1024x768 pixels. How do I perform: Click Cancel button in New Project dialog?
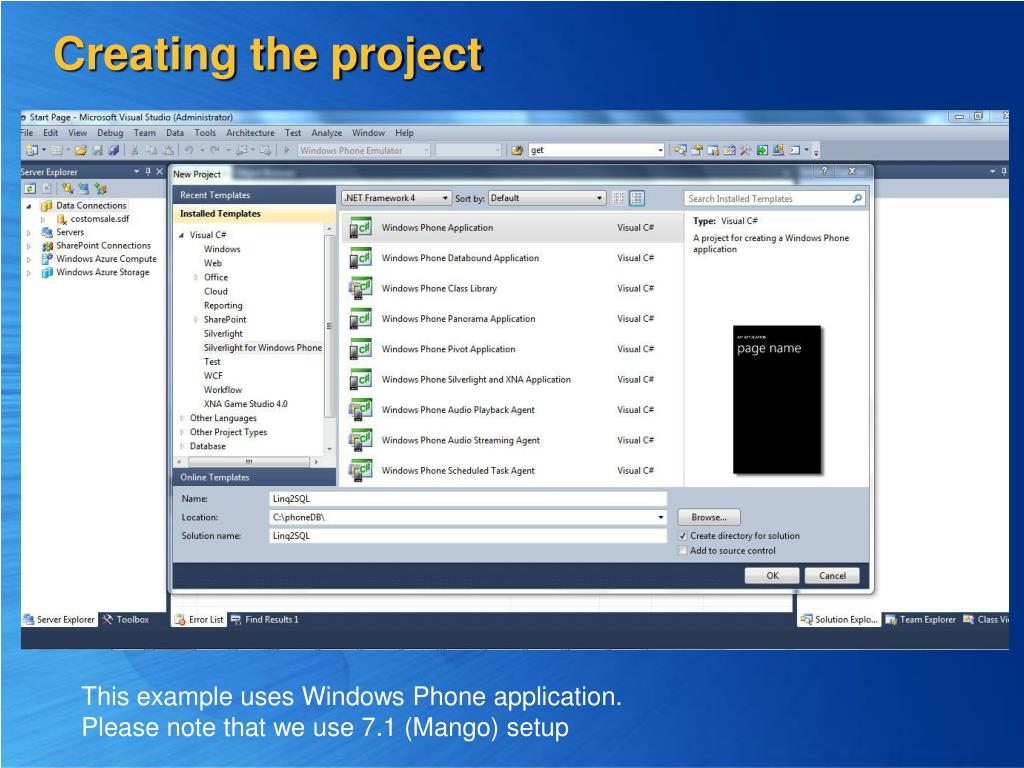tap(832, 576)
